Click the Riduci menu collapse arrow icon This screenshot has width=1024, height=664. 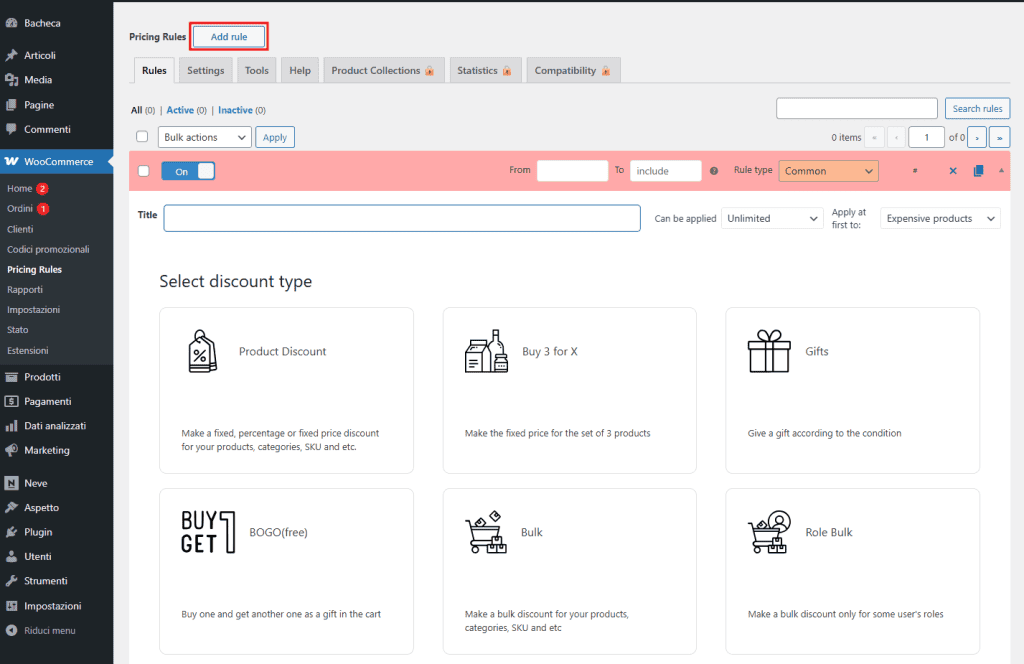point(11,631)
